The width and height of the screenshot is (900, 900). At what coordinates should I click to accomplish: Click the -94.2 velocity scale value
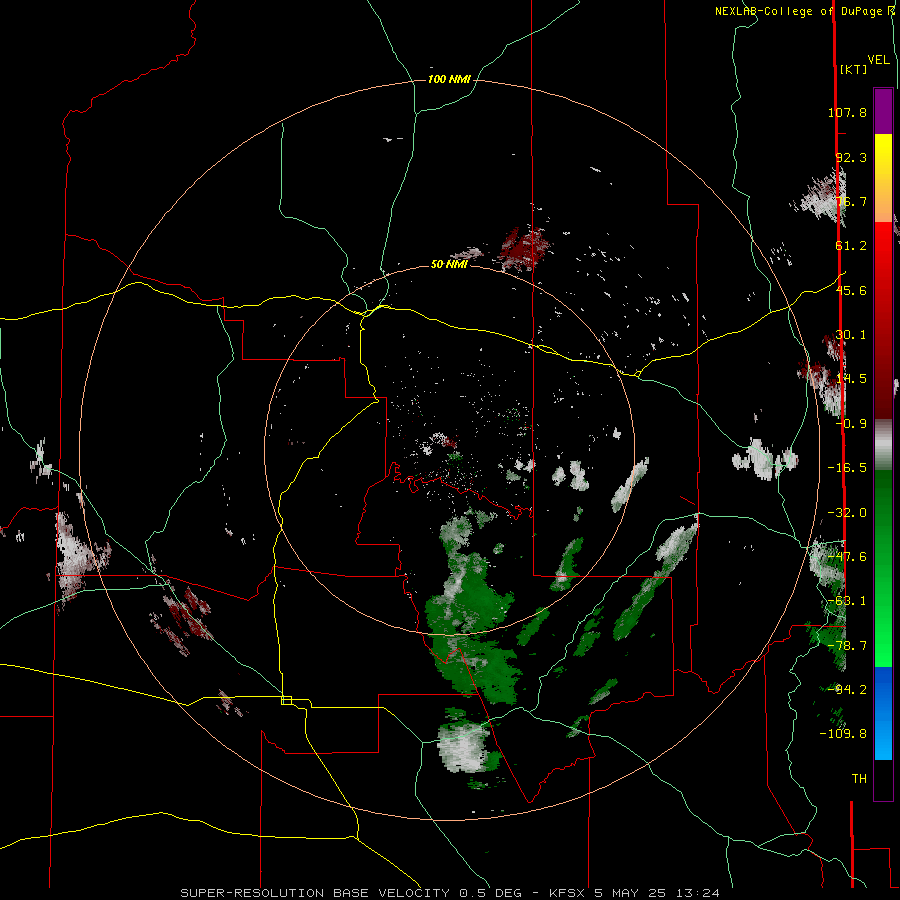pos(847,689)
